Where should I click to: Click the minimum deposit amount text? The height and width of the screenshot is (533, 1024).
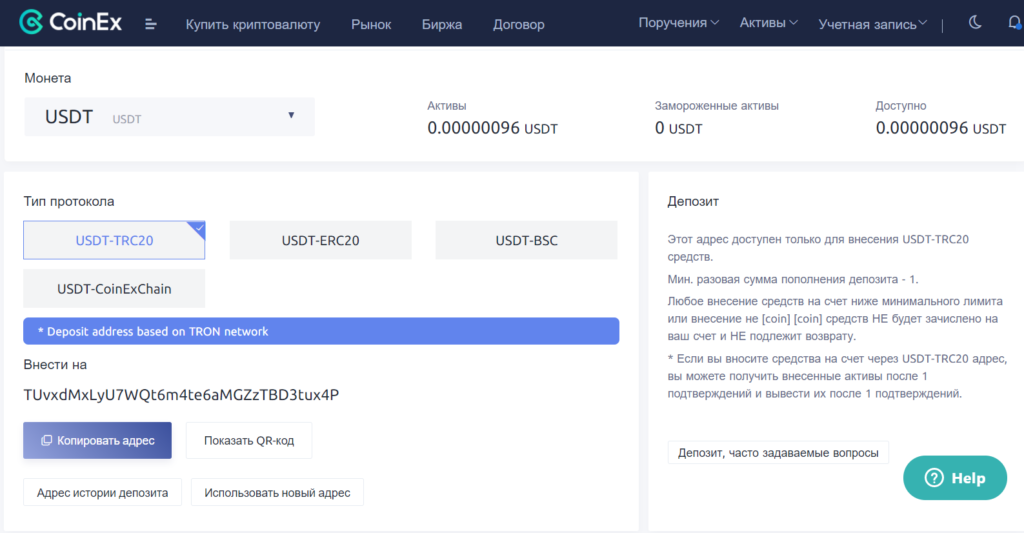pos(793,279)
